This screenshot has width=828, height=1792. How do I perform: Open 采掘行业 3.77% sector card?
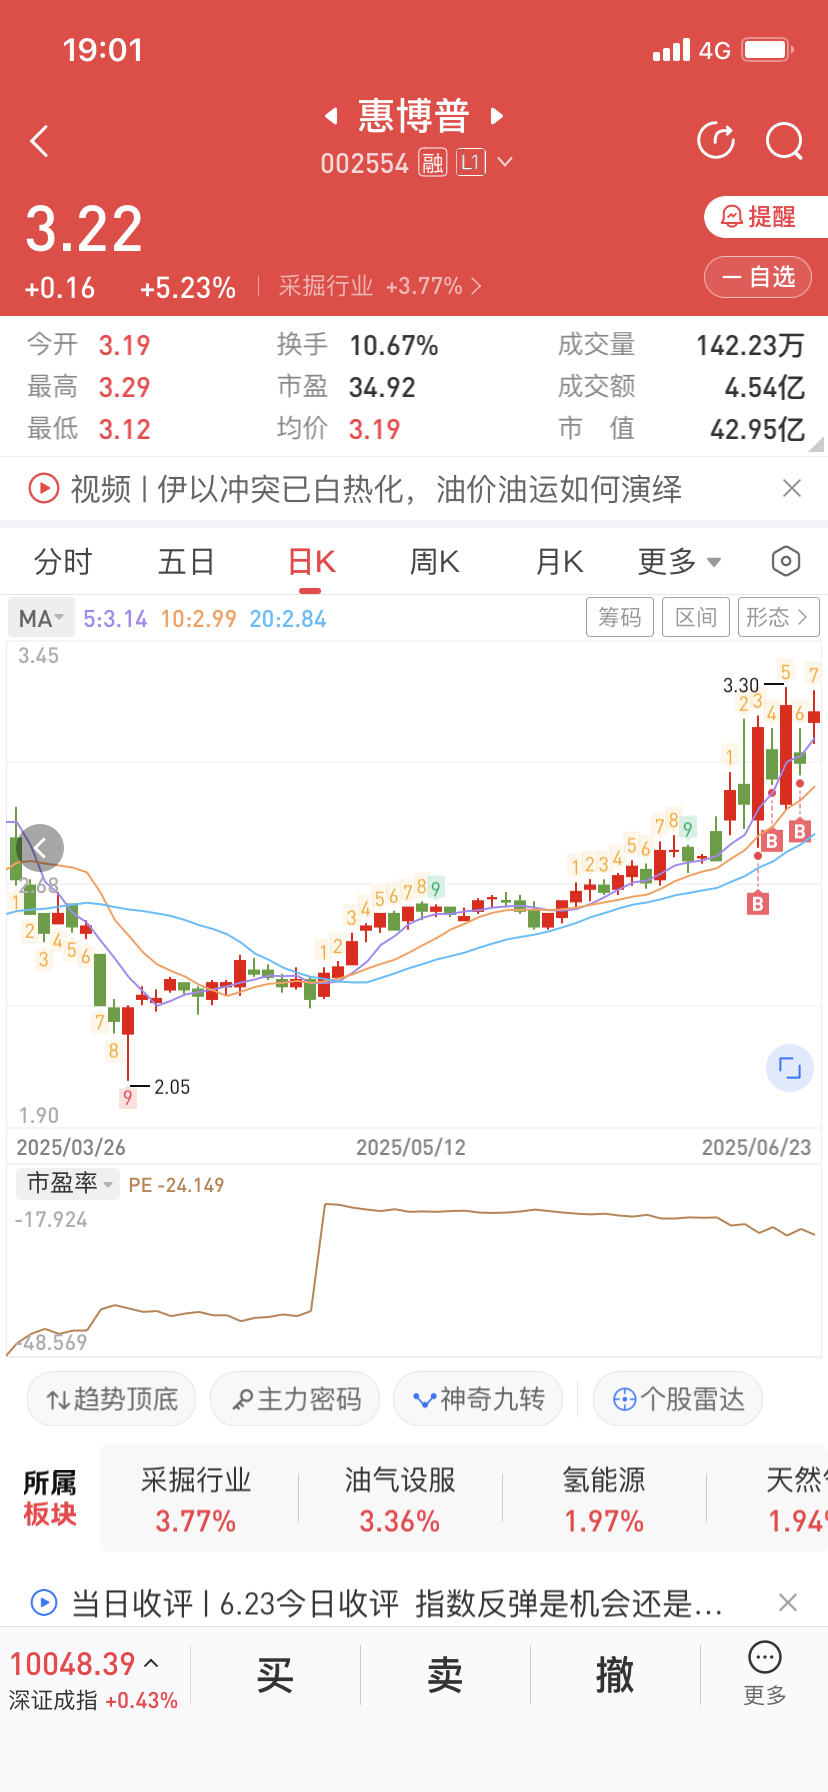click(x=196, y=1500)
